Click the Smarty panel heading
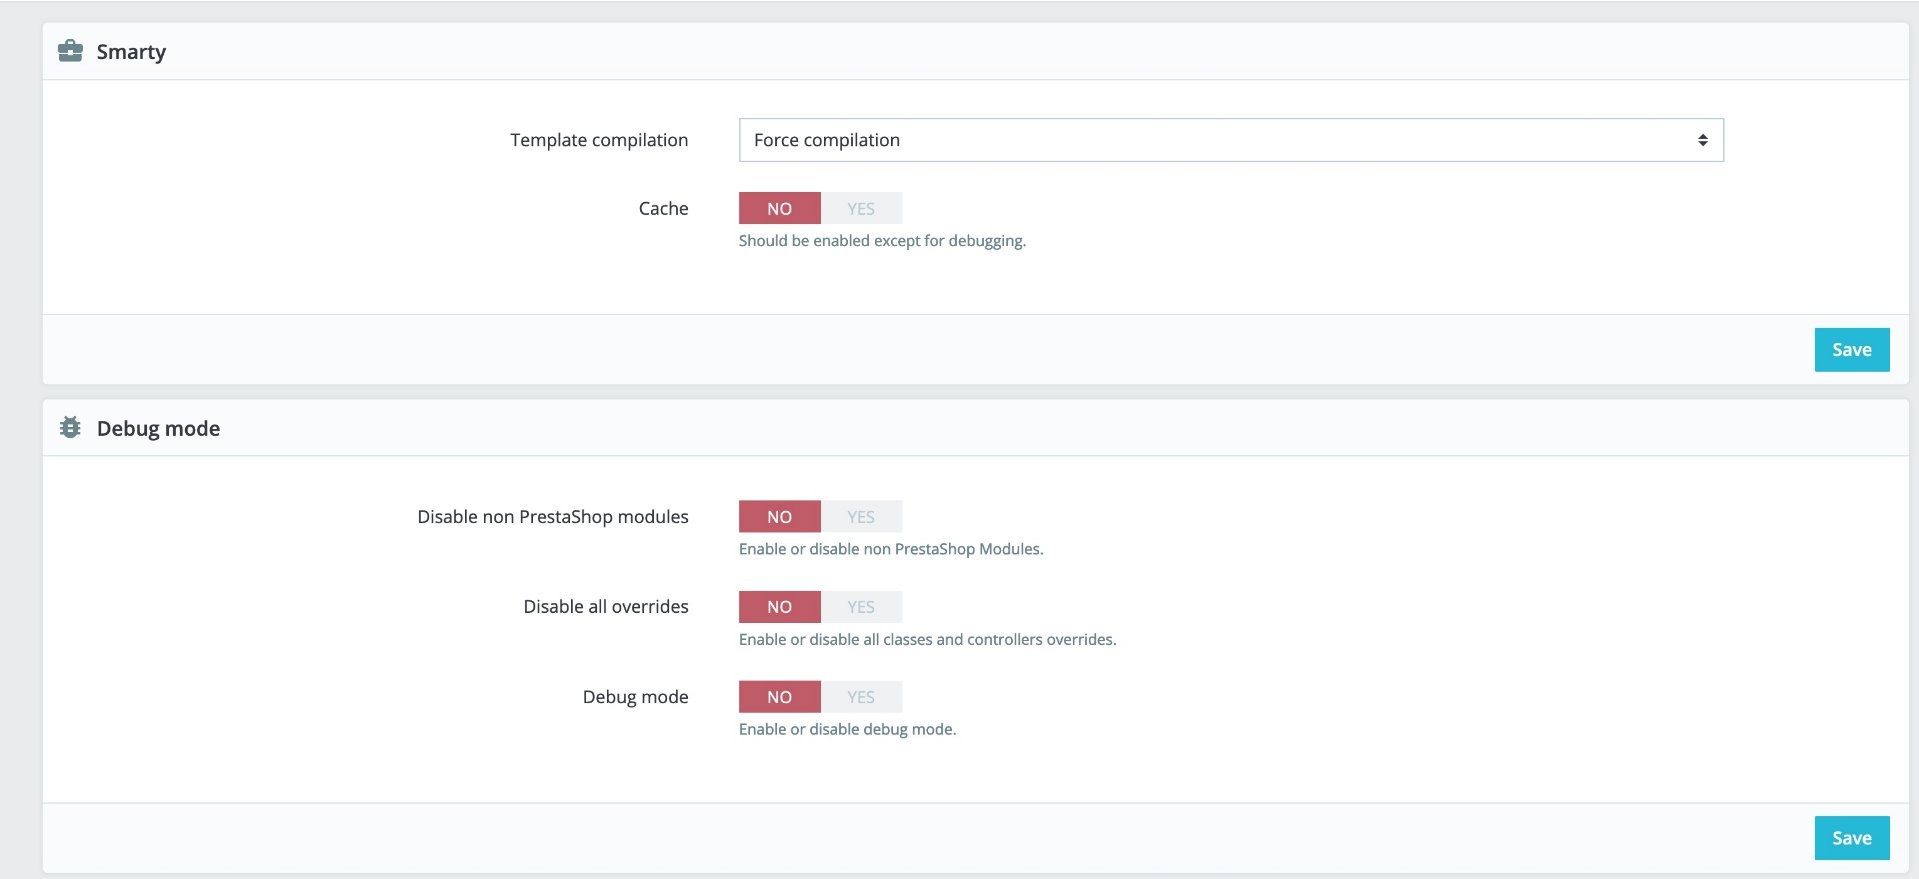 tap(131, 52)
